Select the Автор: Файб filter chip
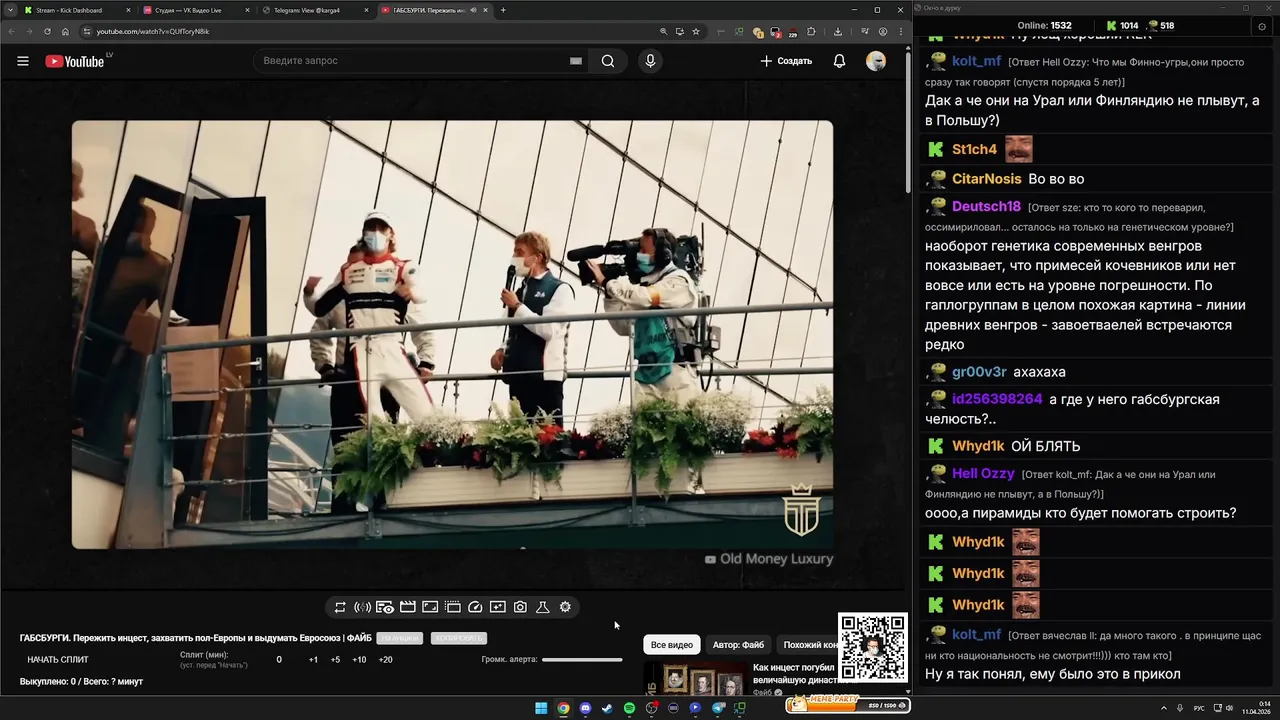 tap(738, 645)
